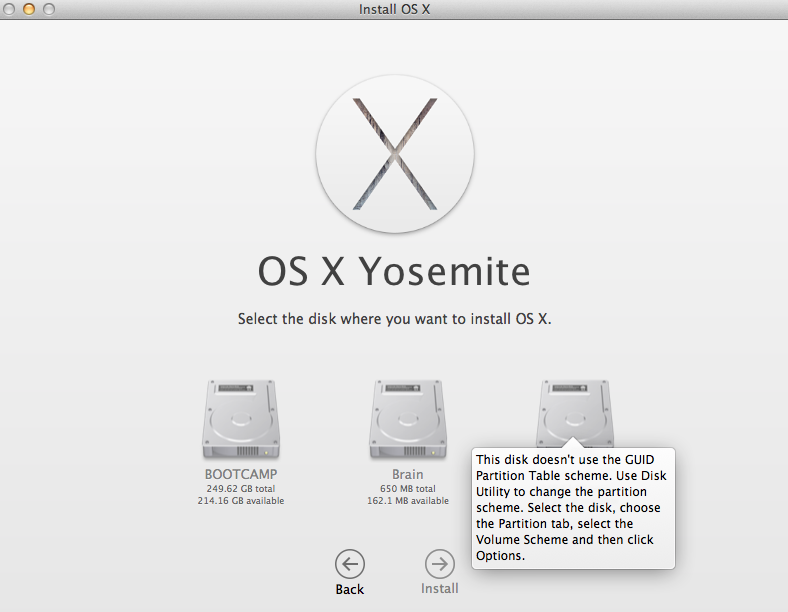Image resolution: width=788 pixels, height=612 pixels.
Task: Click "Select the disk where you want" prompt
Action: coord(395,319)
